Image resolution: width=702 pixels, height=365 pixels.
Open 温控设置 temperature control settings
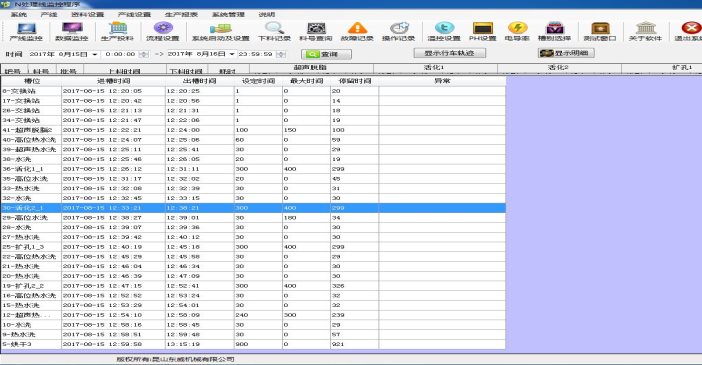(444, 32)
